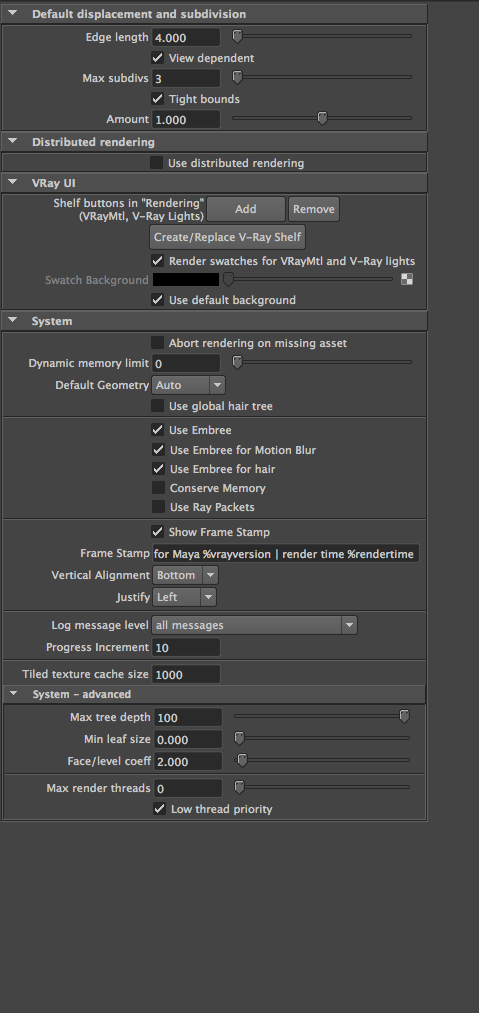Enable Conserve Memory option
Viewport: 479px width, 1013px height.
pyautogui.click(x=158, y=488)
